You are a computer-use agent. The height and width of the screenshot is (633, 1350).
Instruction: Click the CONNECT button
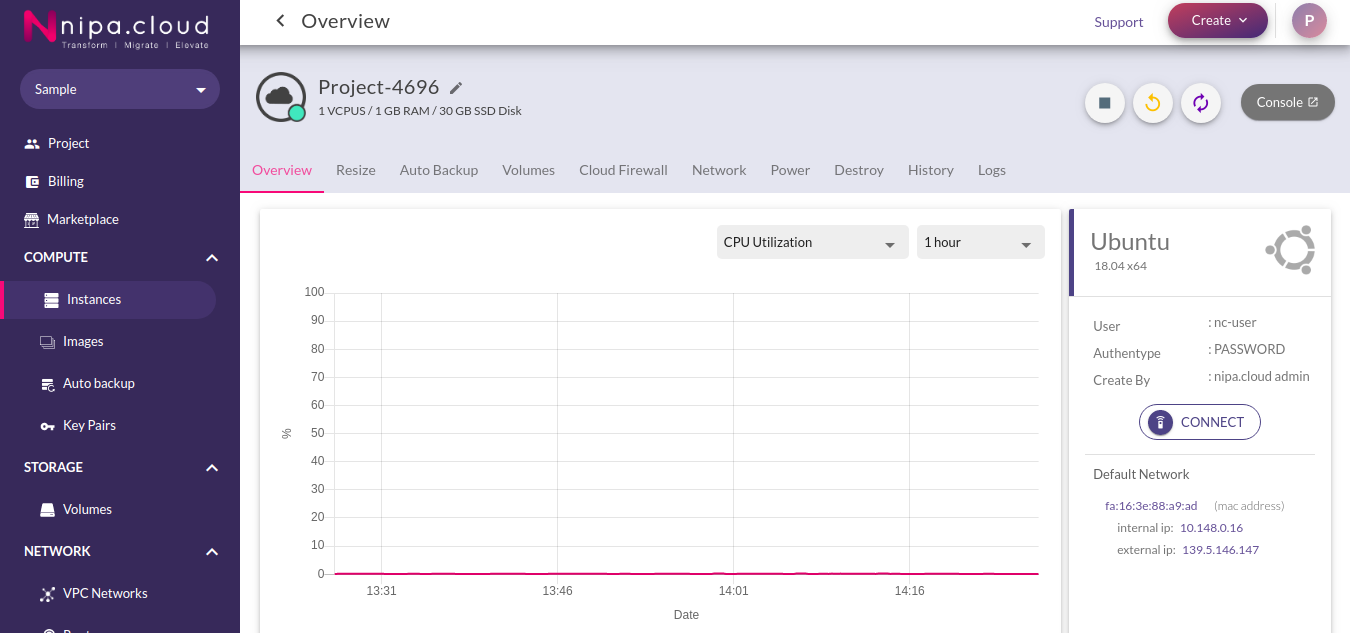coord(1200,422)
